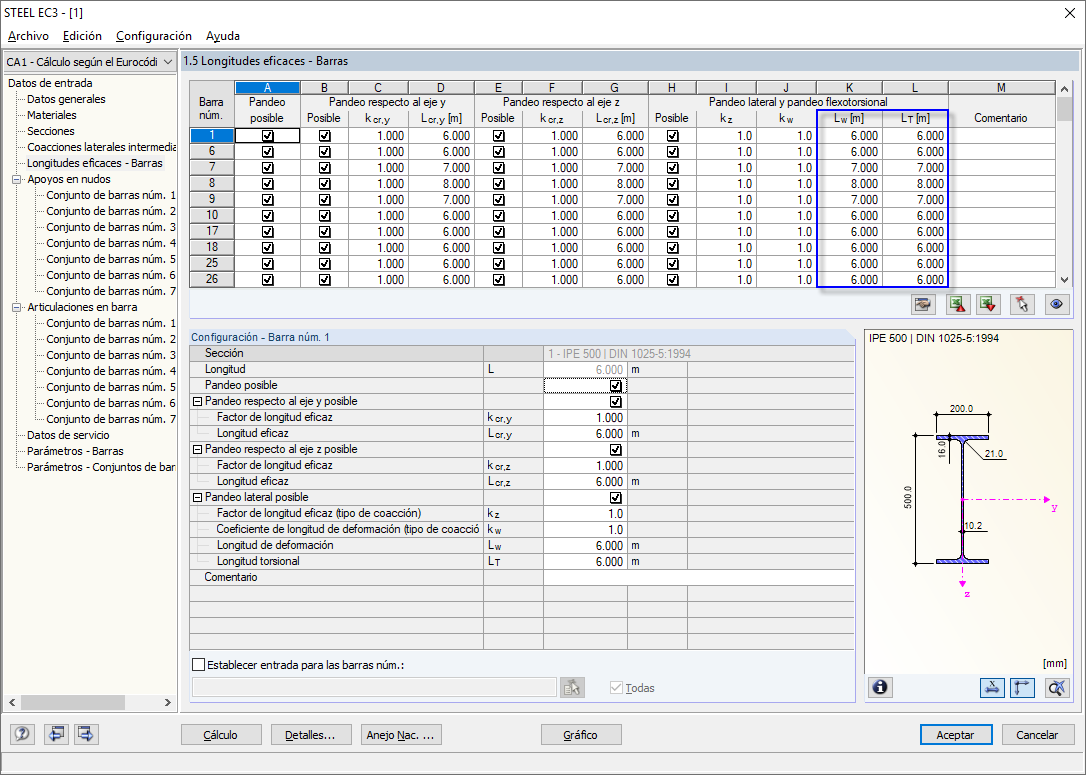Click the Excel export icon with red up arrow
The width and height of the screenshot is (1086, 775).
[957, 304]
